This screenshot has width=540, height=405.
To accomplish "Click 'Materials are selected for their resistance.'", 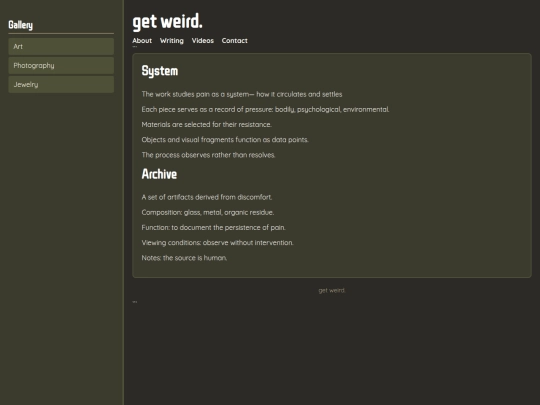I will [x=206, y=125].
